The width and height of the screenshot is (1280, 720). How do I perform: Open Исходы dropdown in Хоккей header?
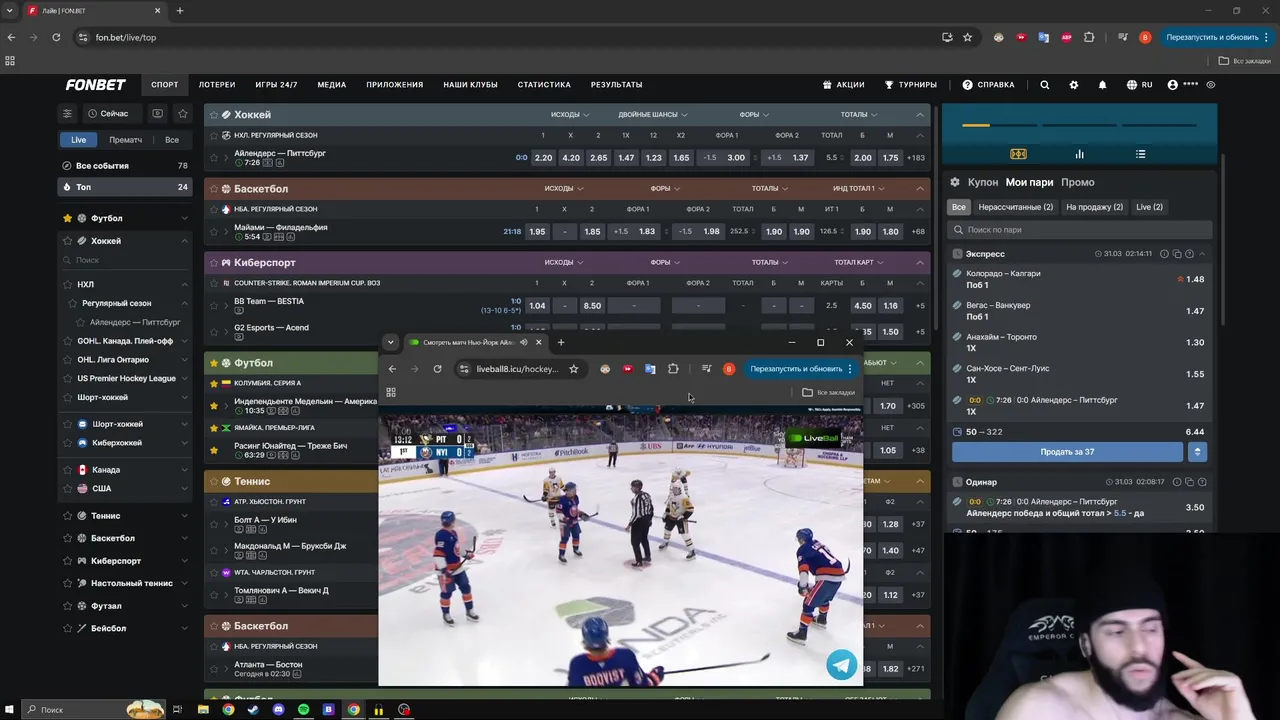pos(570,115)
